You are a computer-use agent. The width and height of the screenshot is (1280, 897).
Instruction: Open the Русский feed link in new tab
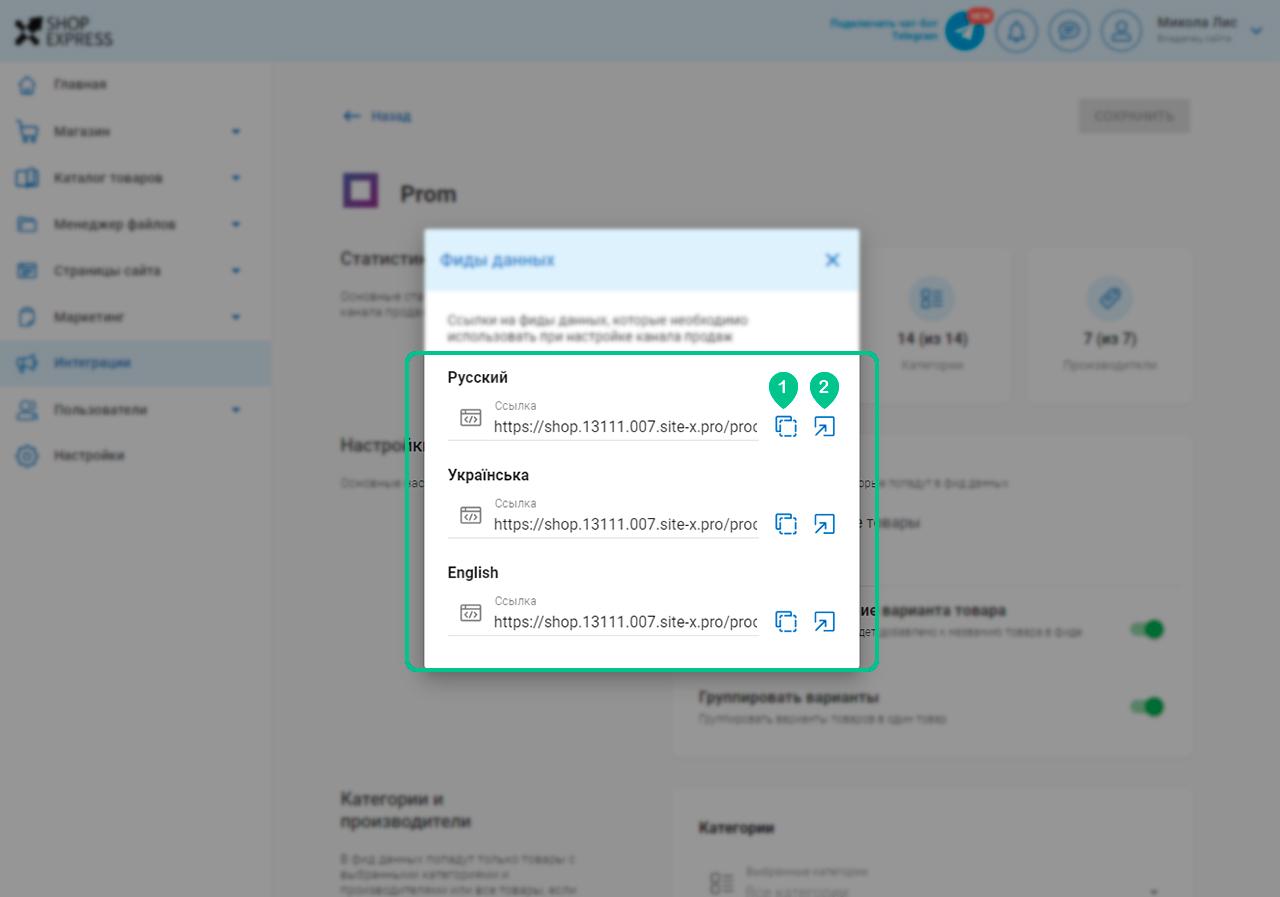click(823, 426)
